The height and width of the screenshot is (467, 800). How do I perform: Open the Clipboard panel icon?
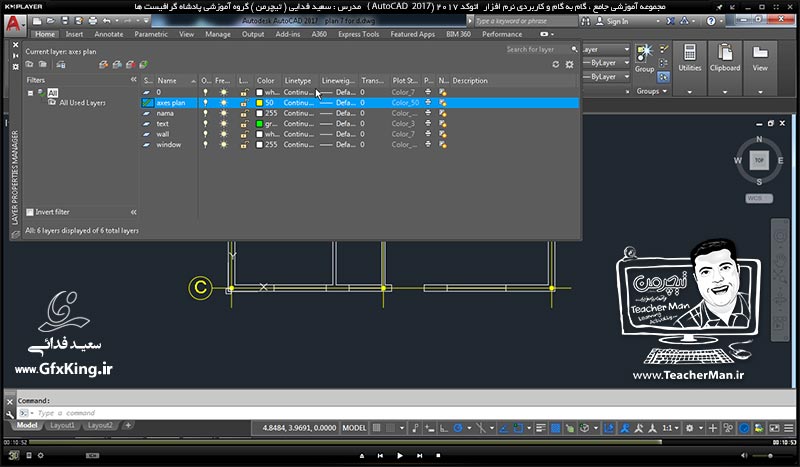[x=724, y=52]
